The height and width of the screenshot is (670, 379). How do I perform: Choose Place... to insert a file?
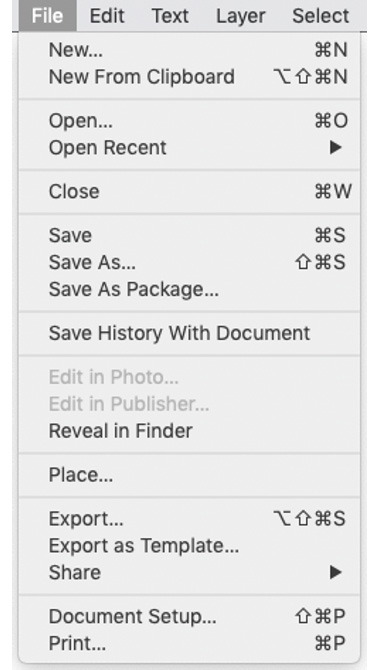click(x=189, y=475)
